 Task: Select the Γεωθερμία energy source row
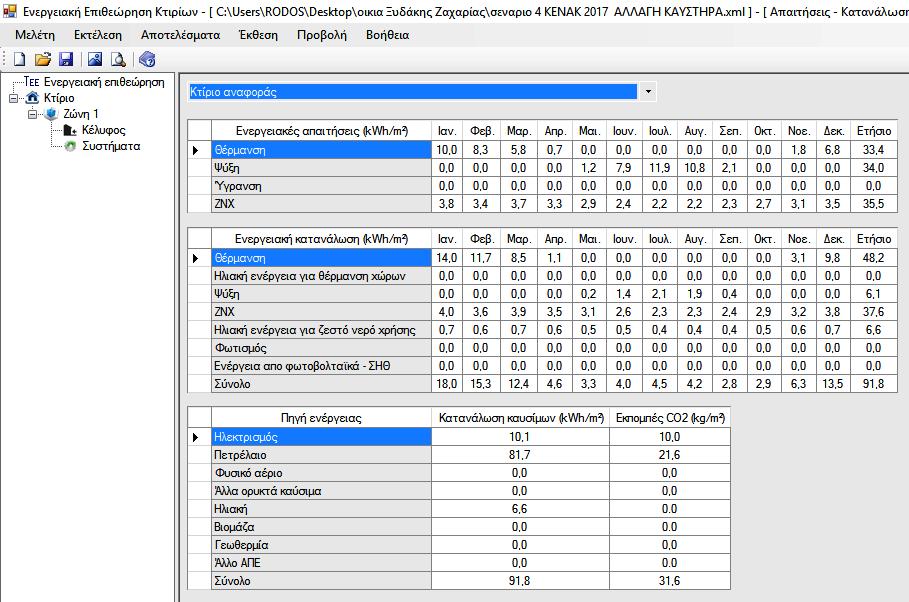pos(459,545)
